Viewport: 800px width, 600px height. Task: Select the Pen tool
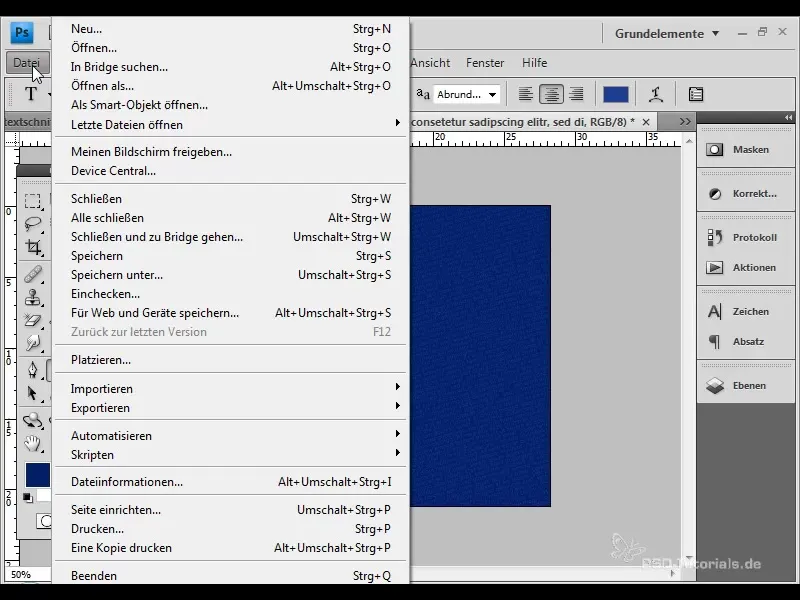(33, 369)
